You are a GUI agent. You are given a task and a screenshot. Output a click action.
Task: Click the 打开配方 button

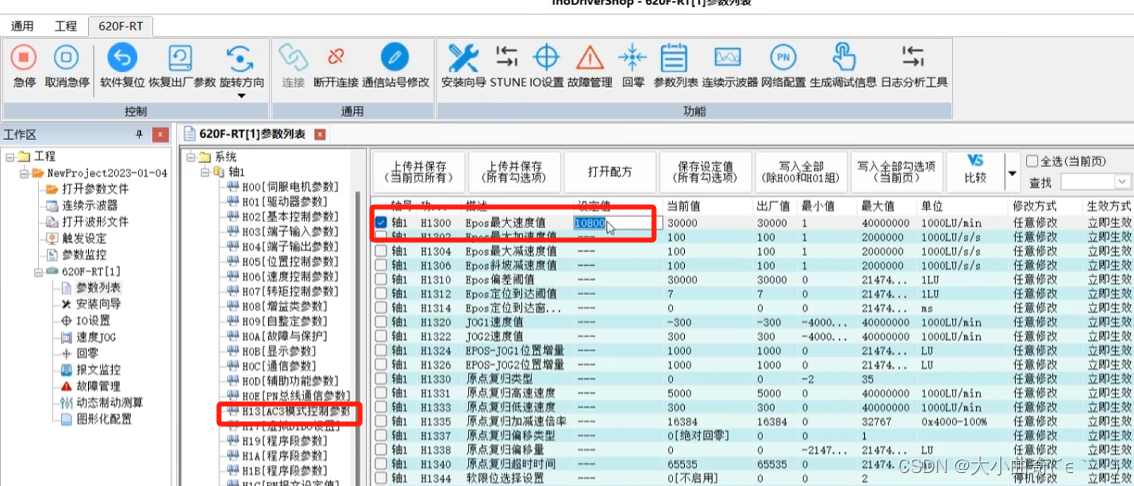pos(610,172)
